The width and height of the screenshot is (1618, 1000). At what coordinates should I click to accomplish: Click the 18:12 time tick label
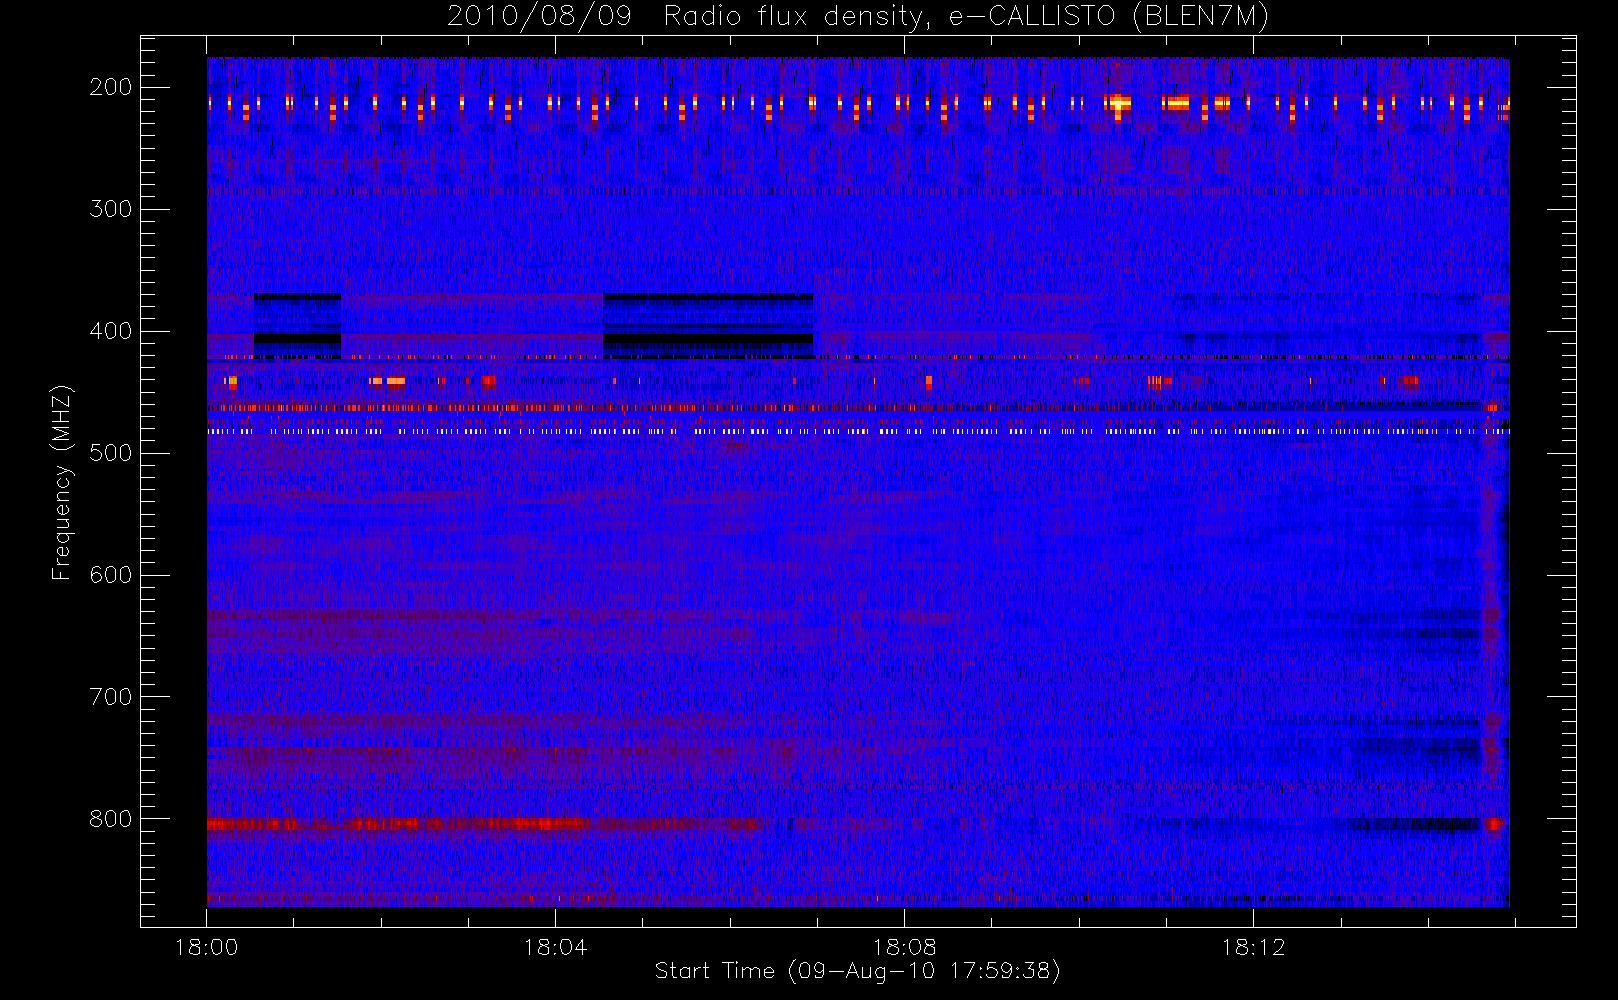[x=1253, y=947]
